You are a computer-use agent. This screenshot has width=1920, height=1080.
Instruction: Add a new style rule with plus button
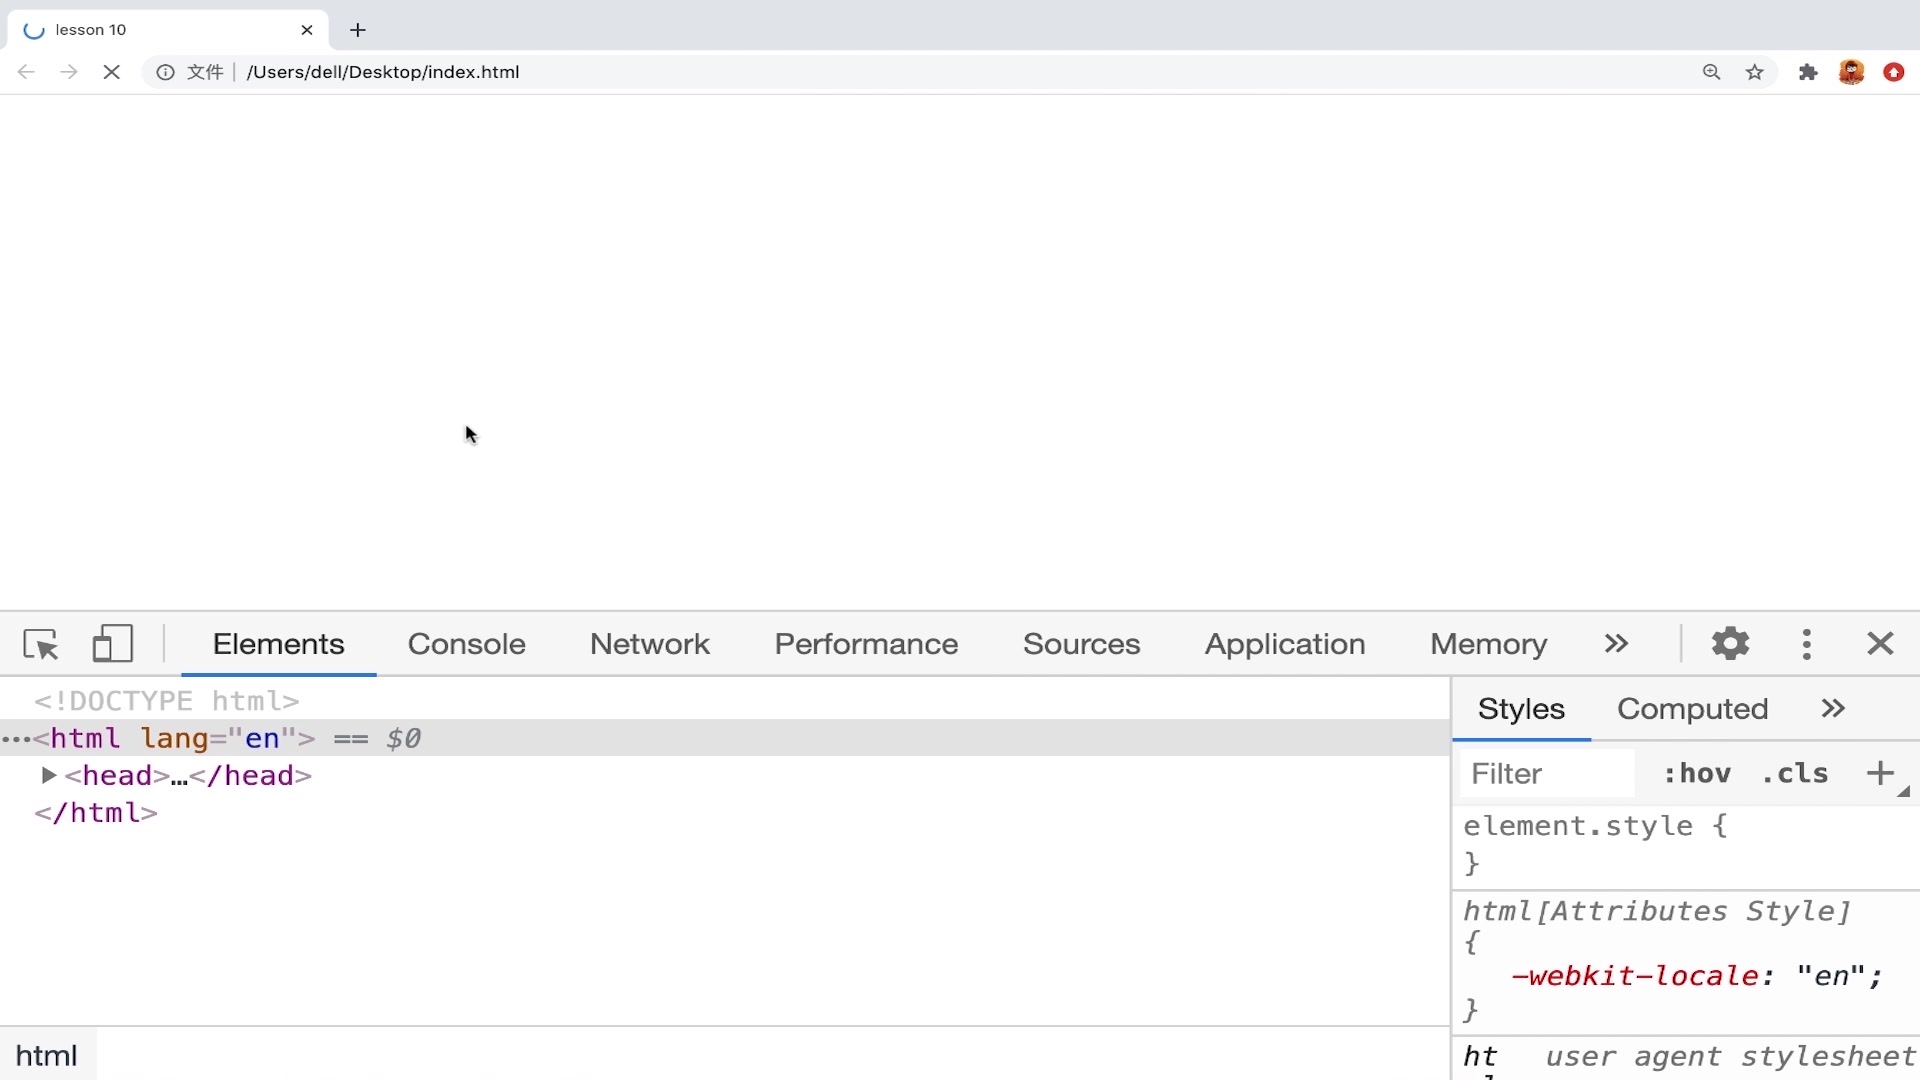point(1880,773)
